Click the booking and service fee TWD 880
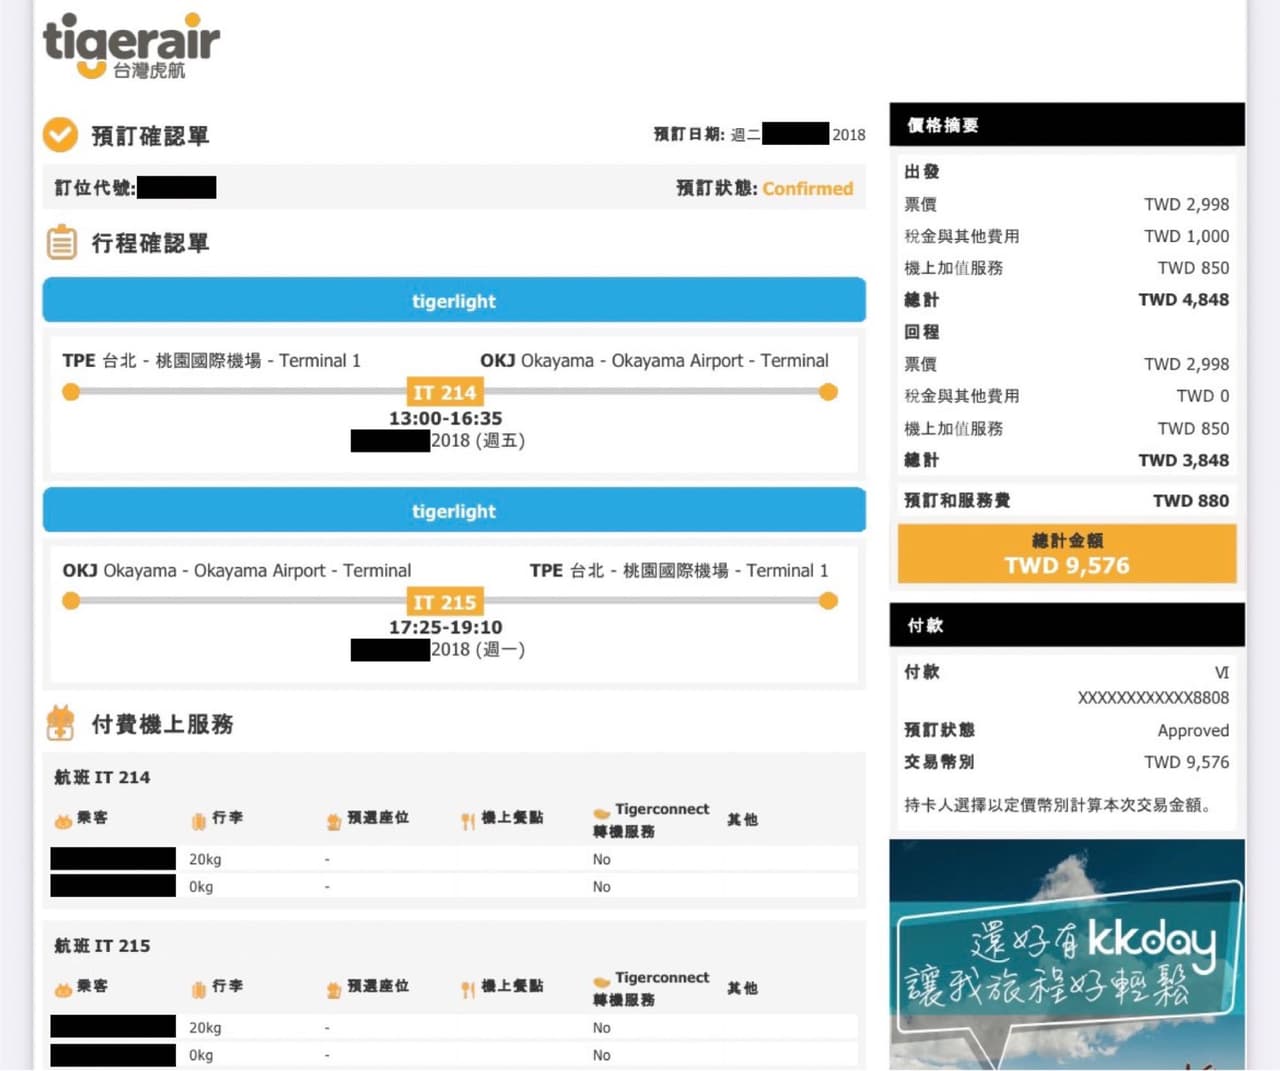This screenshot has height=1071, width=1280. (x=1191, y=500)
